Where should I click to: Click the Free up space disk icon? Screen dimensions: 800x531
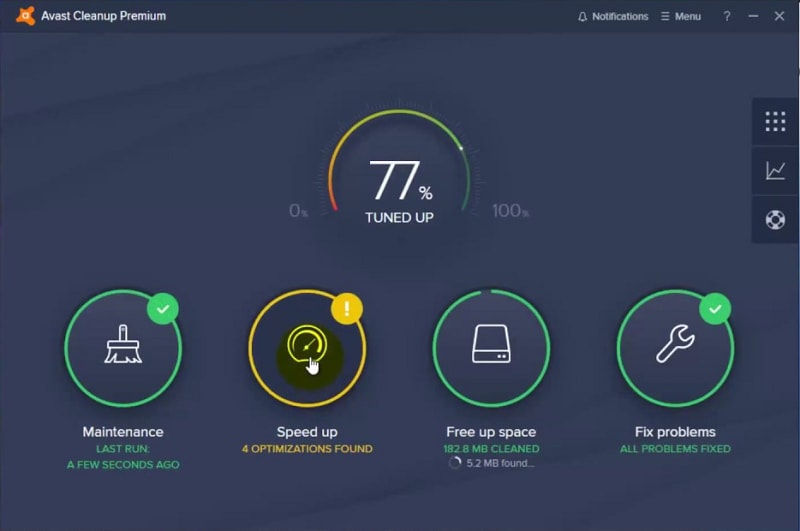click(x=491, y=347)
